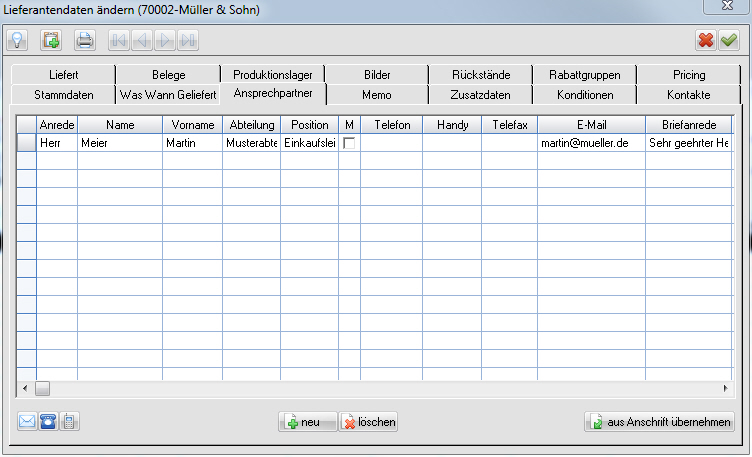Click the red X cancel icon
The height and width of the screenshot is (457, 752).
coord(706,40)
